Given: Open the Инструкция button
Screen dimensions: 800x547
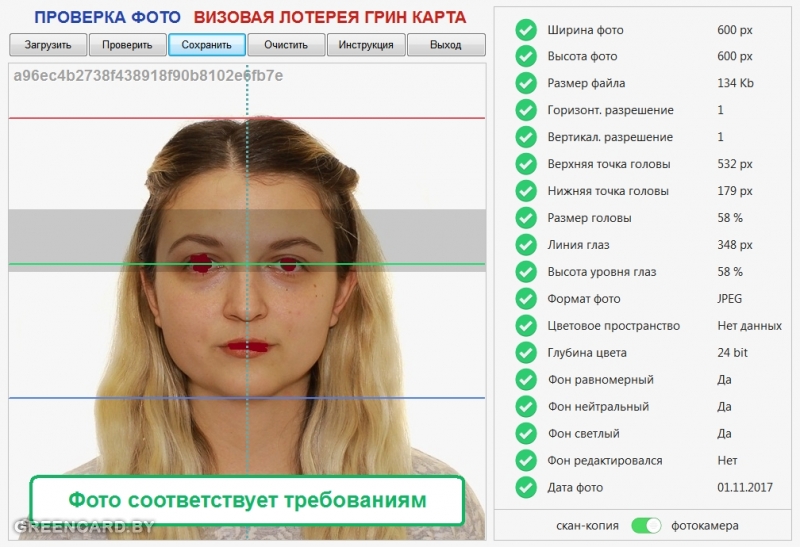Looking at the screenshot, I should pos(366,45).
